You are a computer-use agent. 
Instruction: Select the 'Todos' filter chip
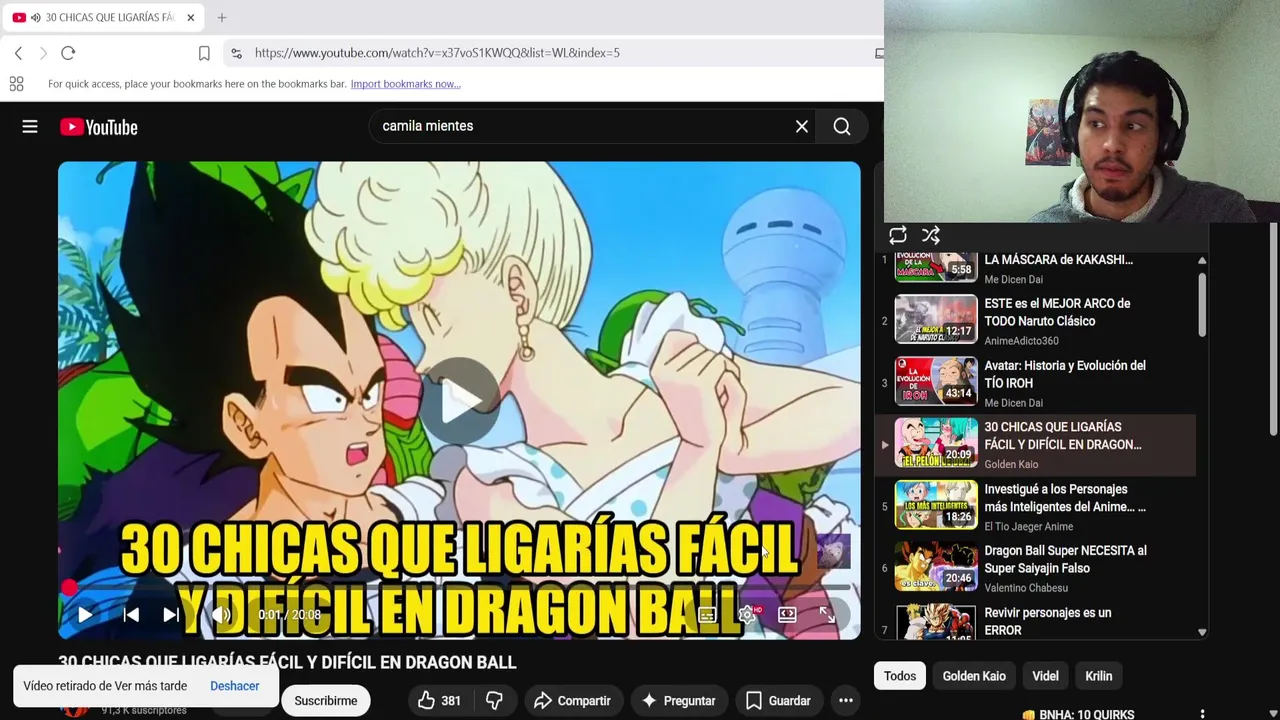(x=900, y=676)
